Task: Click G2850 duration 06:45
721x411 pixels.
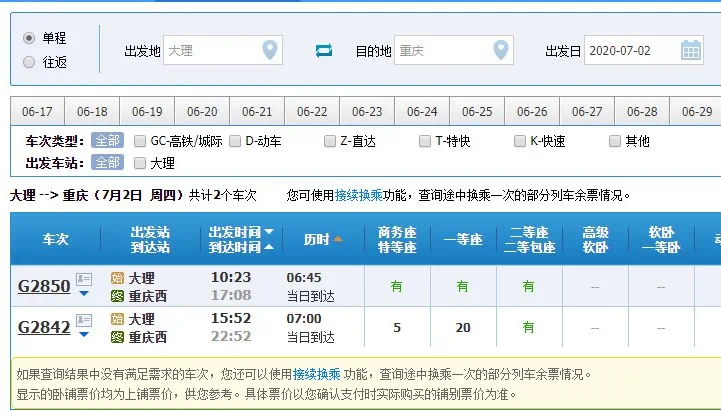Action: pos(303,278)
